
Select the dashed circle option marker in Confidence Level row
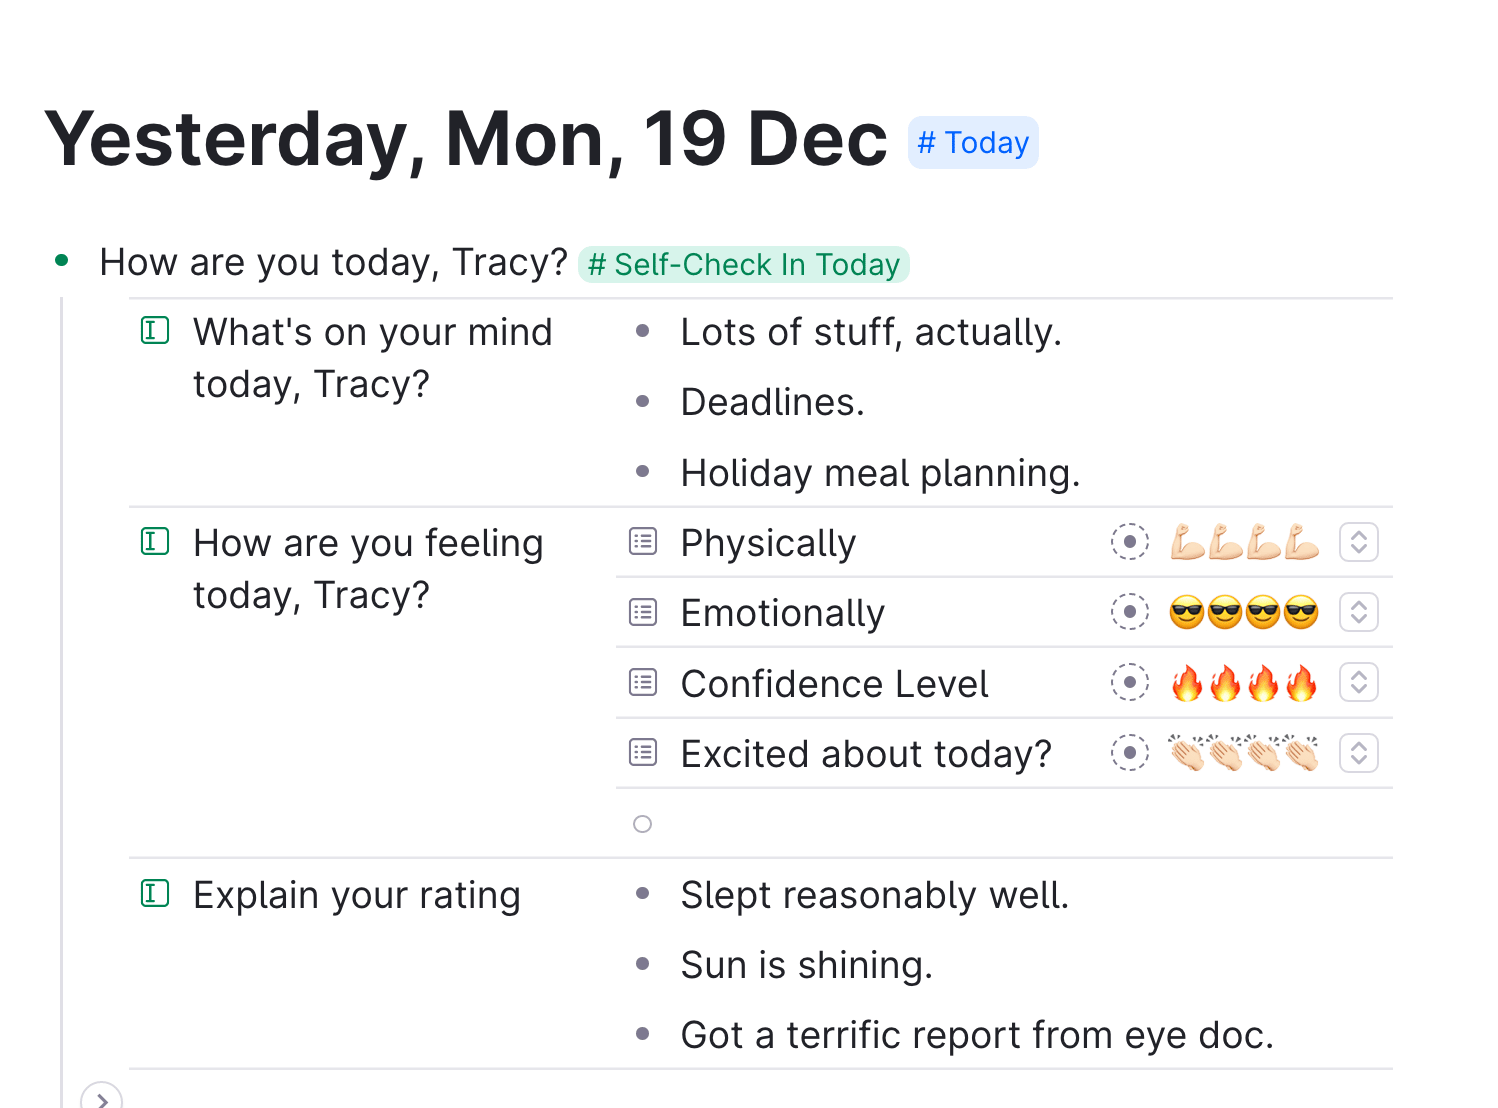[x=1130, y=683]
